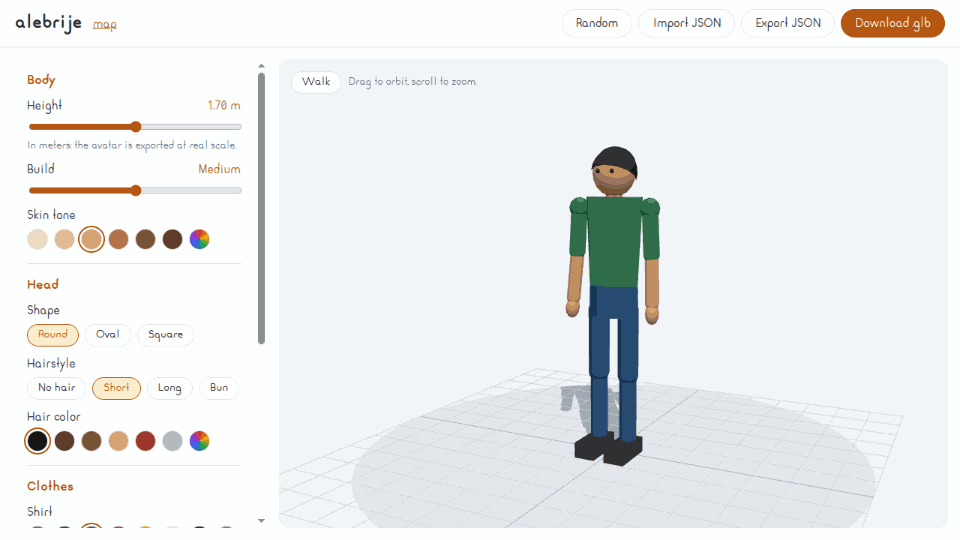Click Export JSON
Image resolution: width=960 pixels, height=540 pixels.
point(787,23)
